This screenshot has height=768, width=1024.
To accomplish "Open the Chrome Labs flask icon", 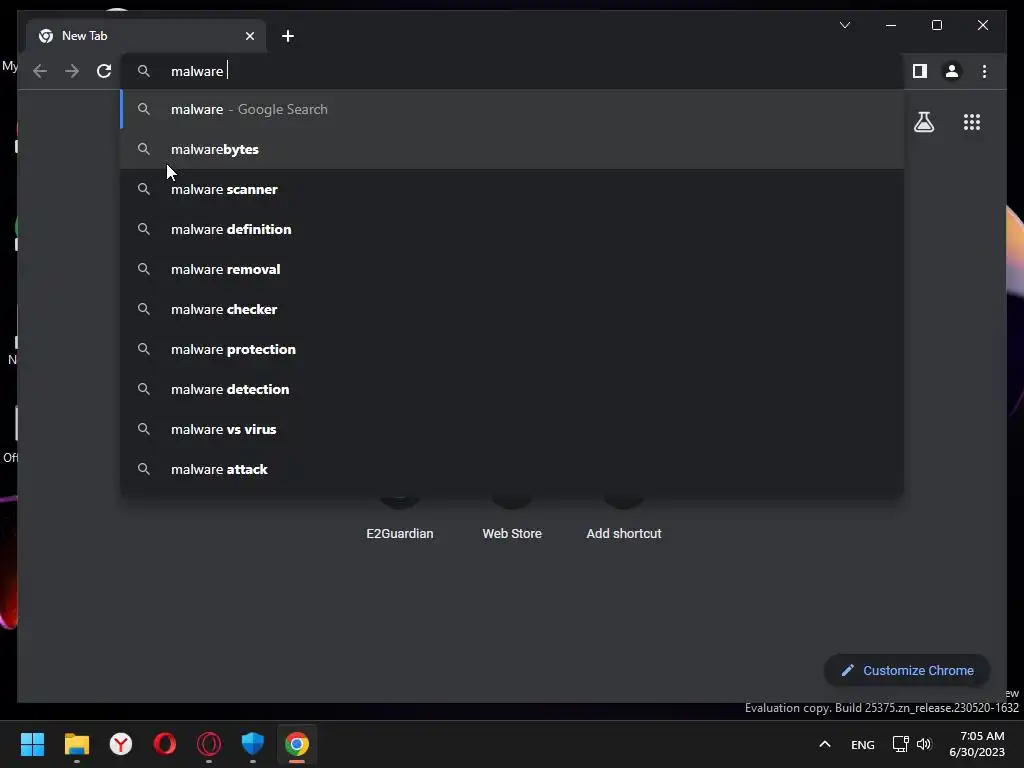I will pos(923,122).
